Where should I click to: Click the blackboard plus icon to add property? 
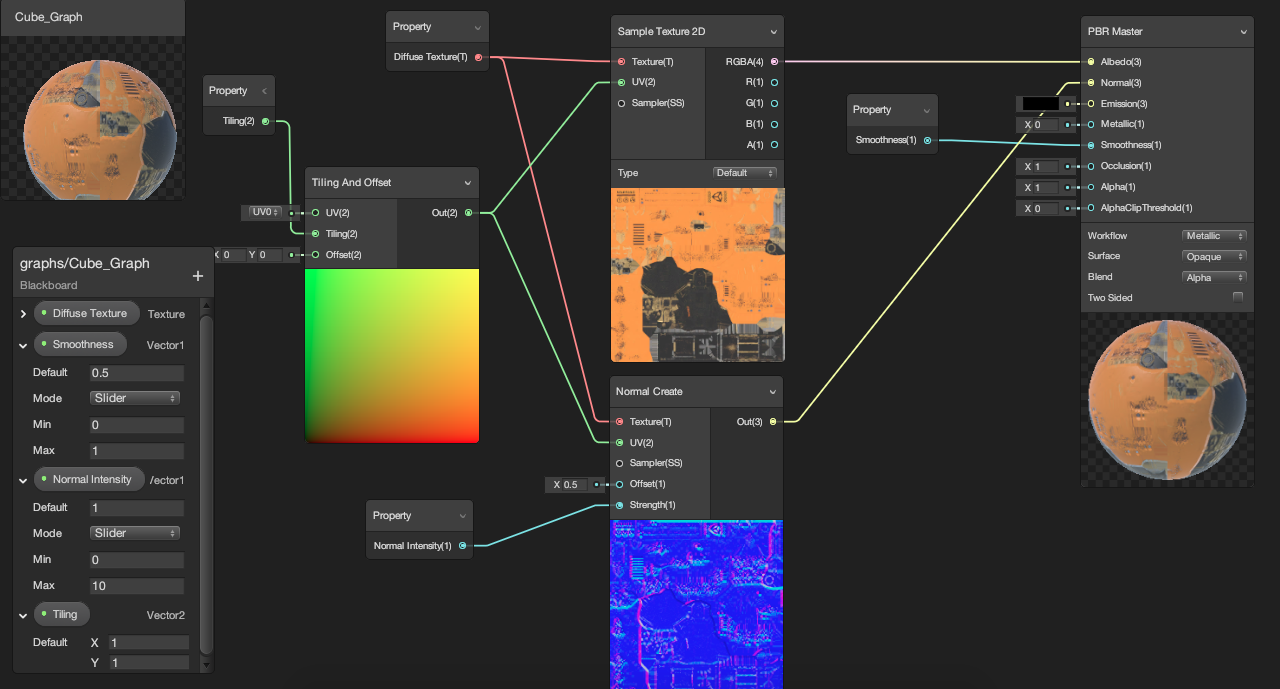[x=197, y=276]
